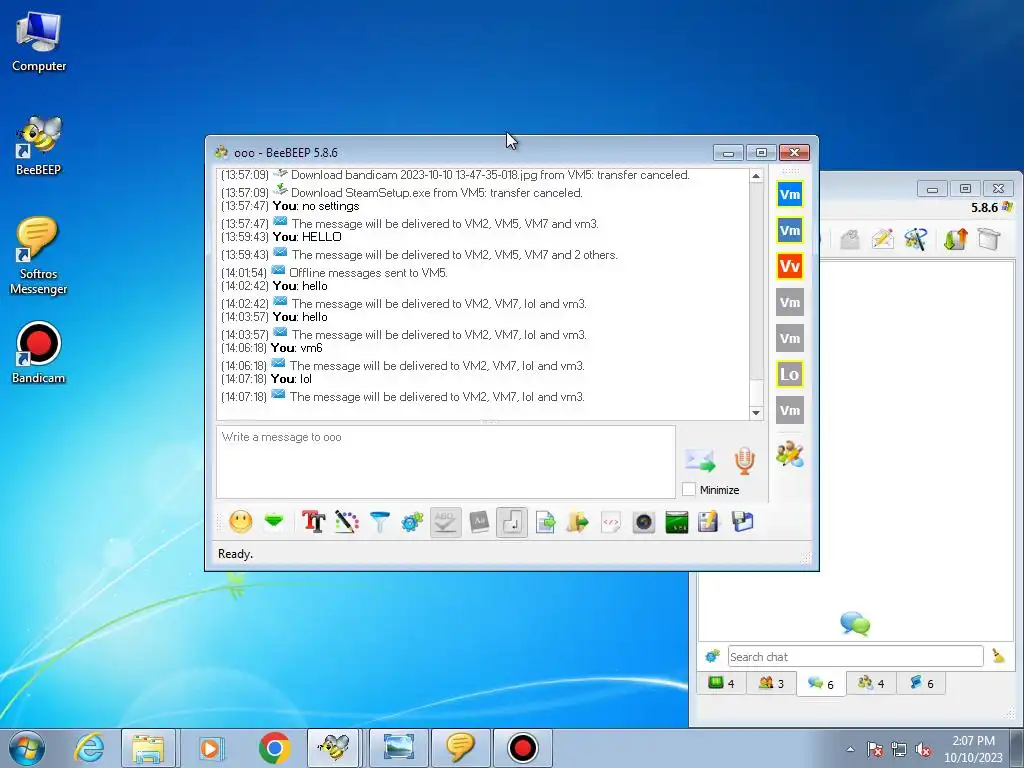Click the blue funnel filter icon
This screenshot has height=768, width=1024.
coord(379,522)
